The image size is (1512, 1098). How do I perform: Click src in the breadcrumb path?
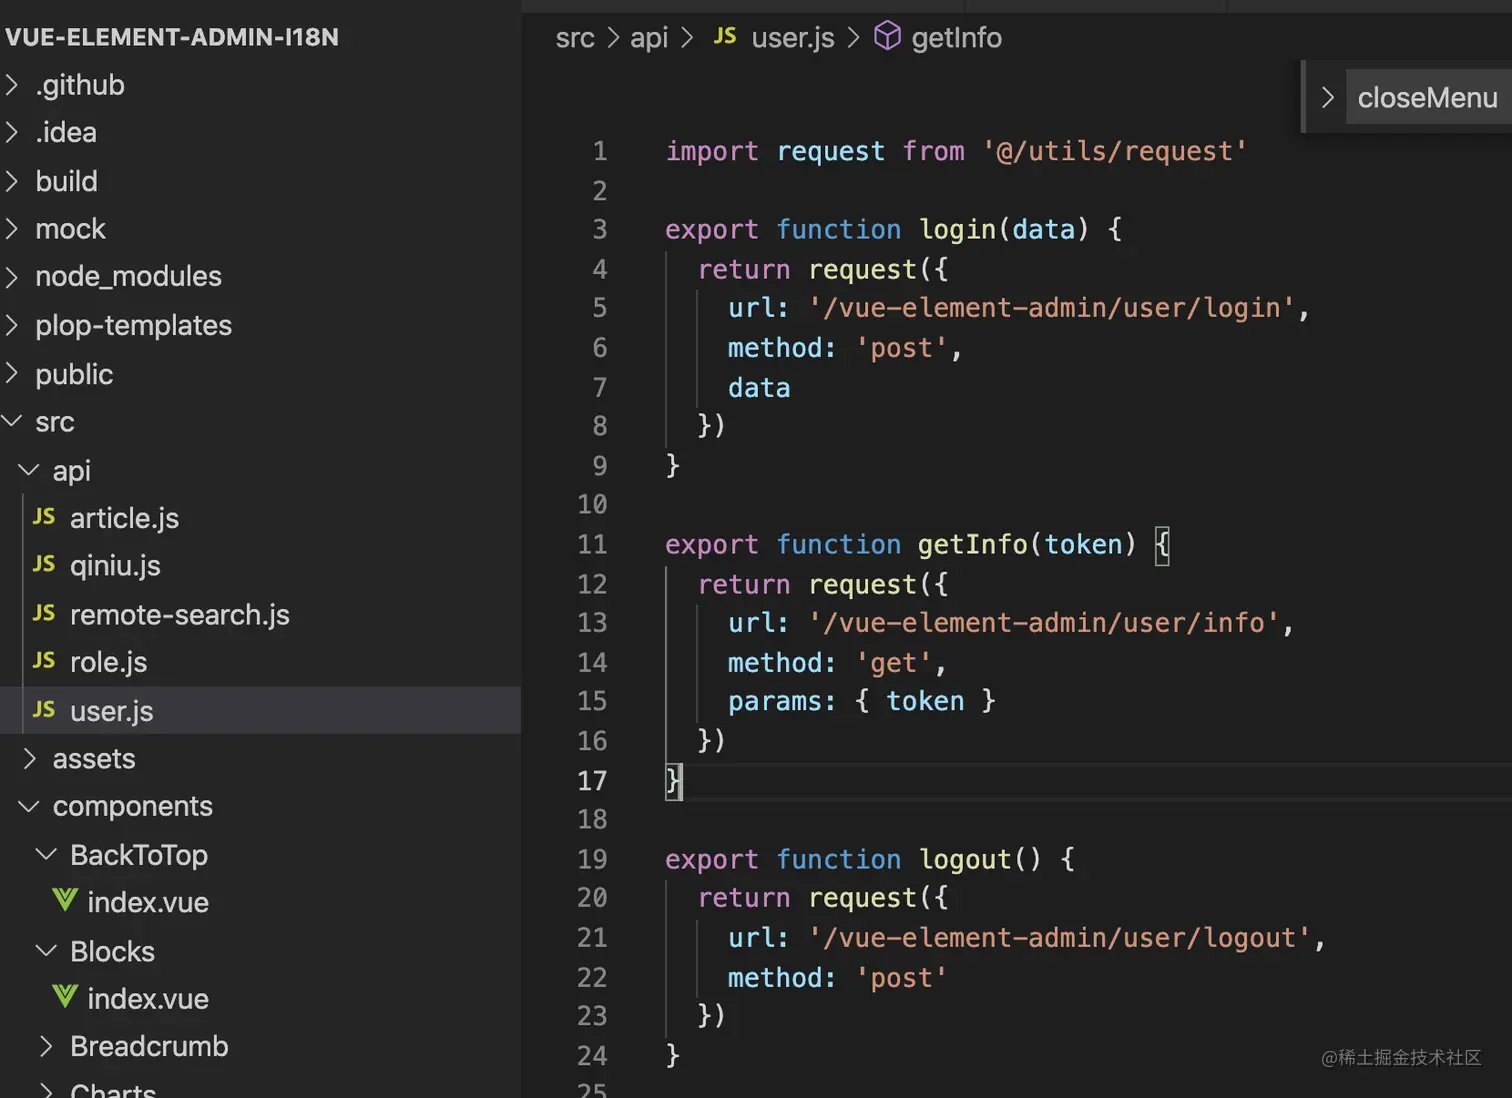click(x=575, y=38)
